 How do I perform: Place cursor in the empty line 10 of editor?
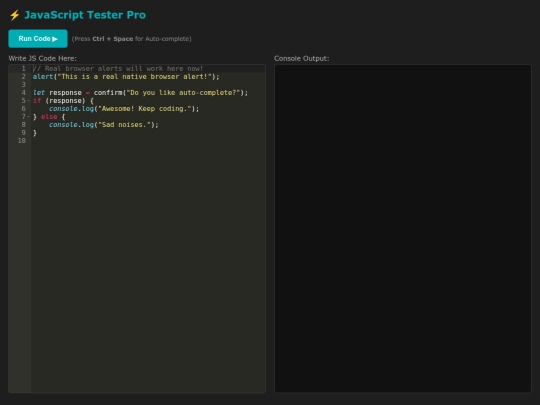coord(148,141)
